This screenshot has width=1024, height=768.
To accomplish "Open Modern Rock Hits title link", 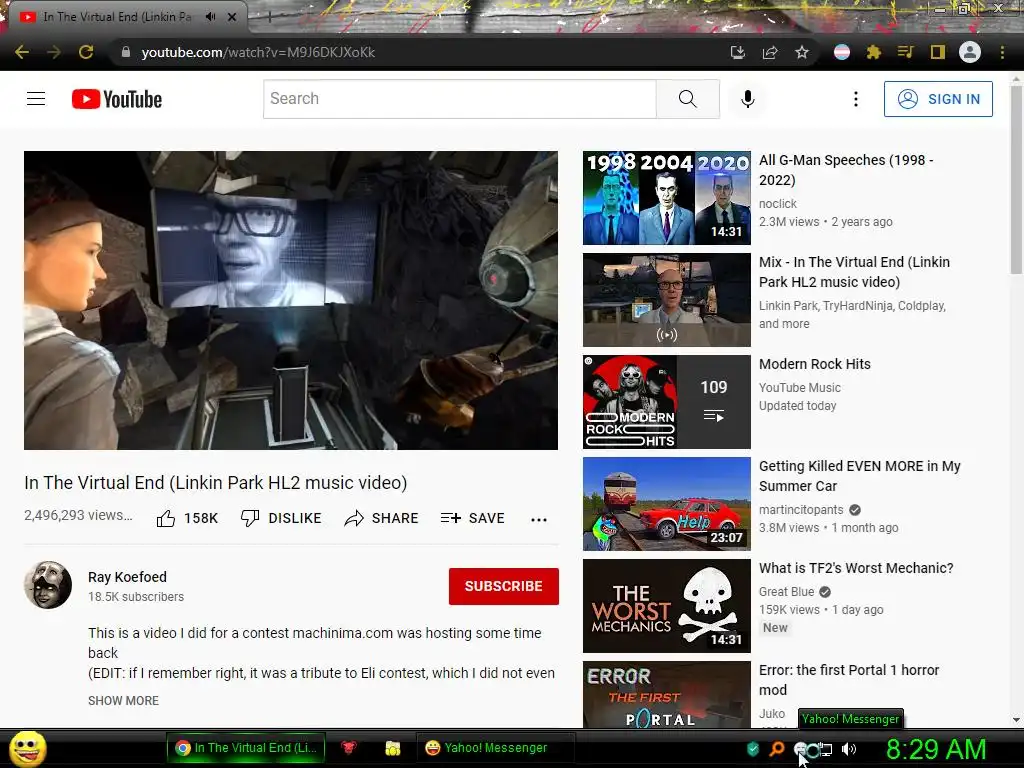I will [814, 364].
